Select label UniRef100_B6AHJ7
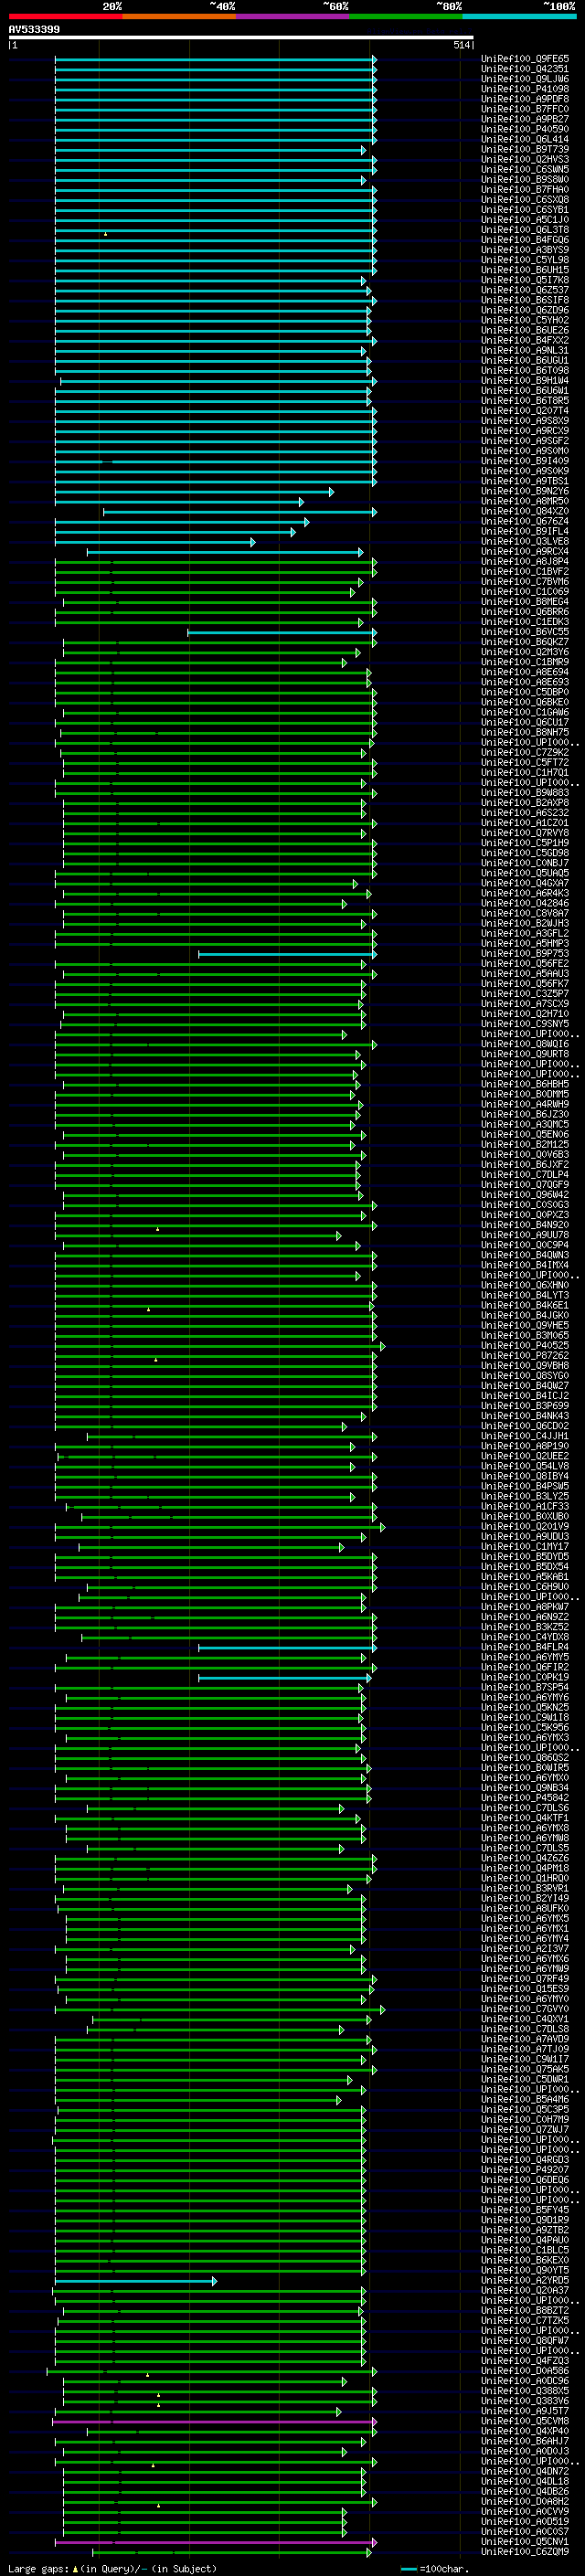The height and width of the screenshot is (2576, 585). (x=525, y=2441)
